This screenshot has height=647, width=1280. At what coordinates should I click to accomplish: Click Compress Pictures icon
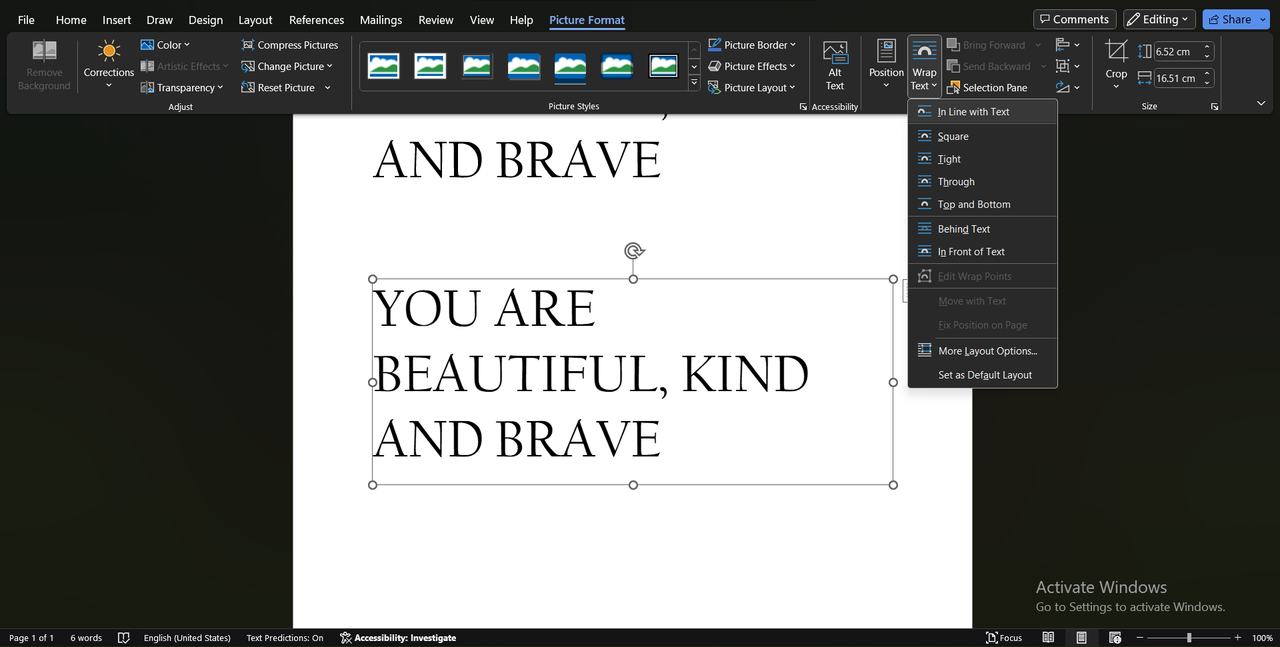248,45
